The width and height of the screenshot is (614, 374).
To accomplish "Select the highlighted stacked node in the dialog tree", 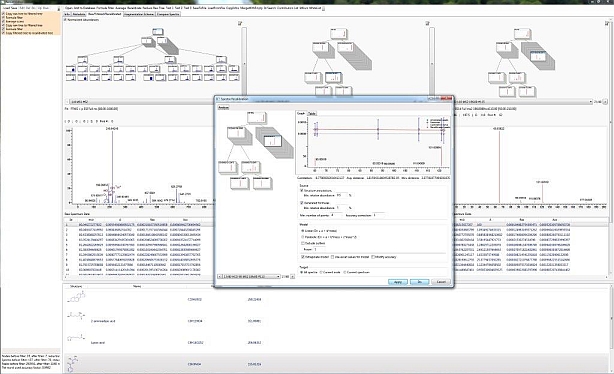I will click(273, 141).
